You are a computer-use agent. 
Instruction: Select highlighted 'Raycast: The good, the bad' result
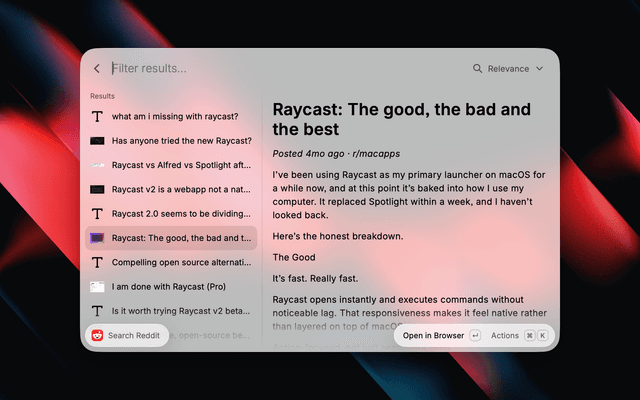click(171, 238)
